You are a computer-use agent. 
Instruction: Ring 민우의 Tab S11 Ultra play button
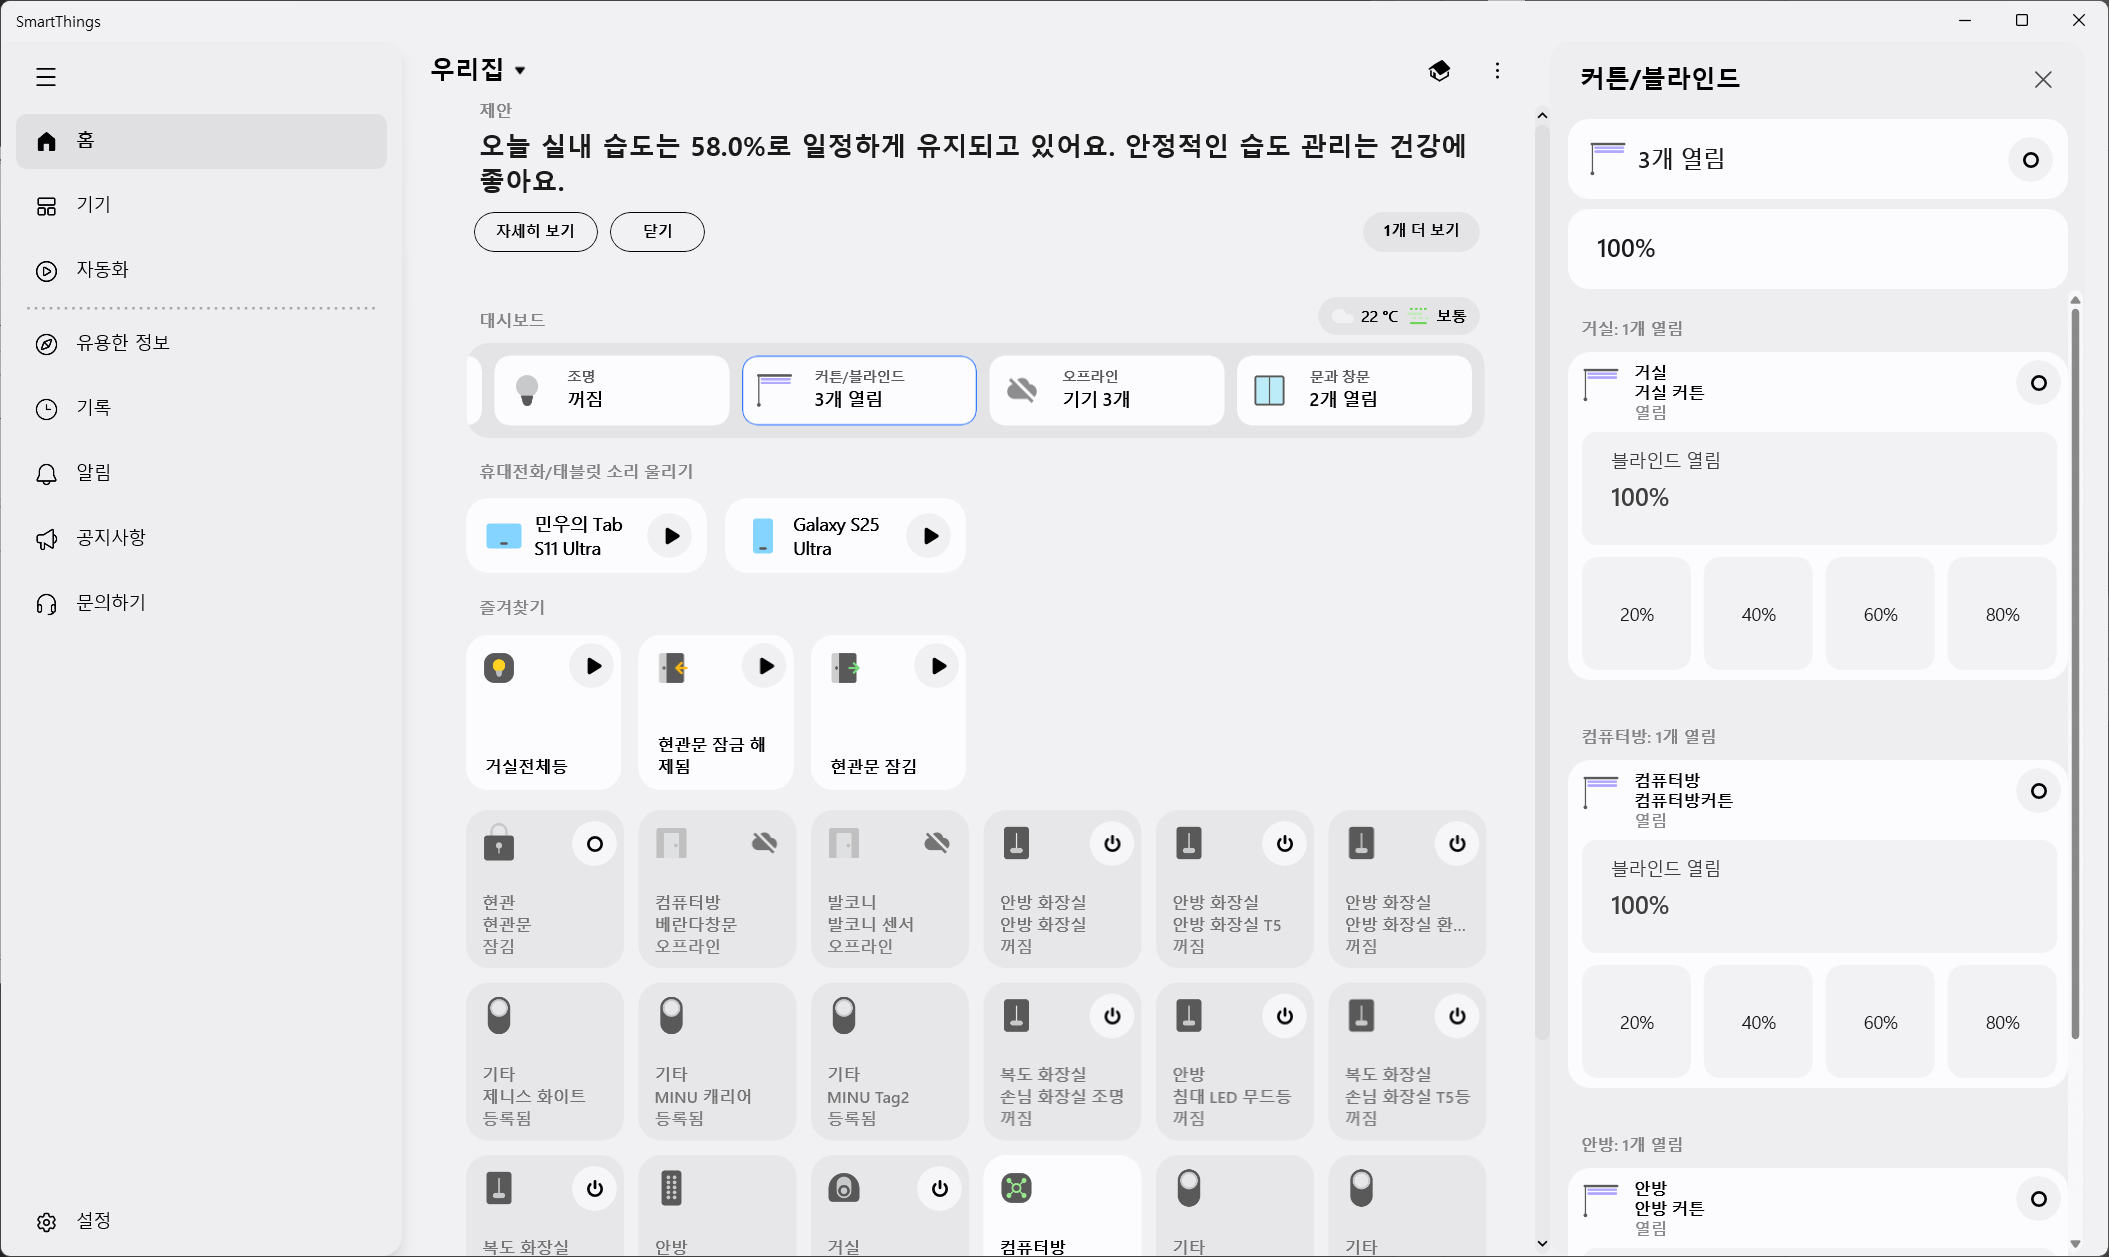click(671, 536)
